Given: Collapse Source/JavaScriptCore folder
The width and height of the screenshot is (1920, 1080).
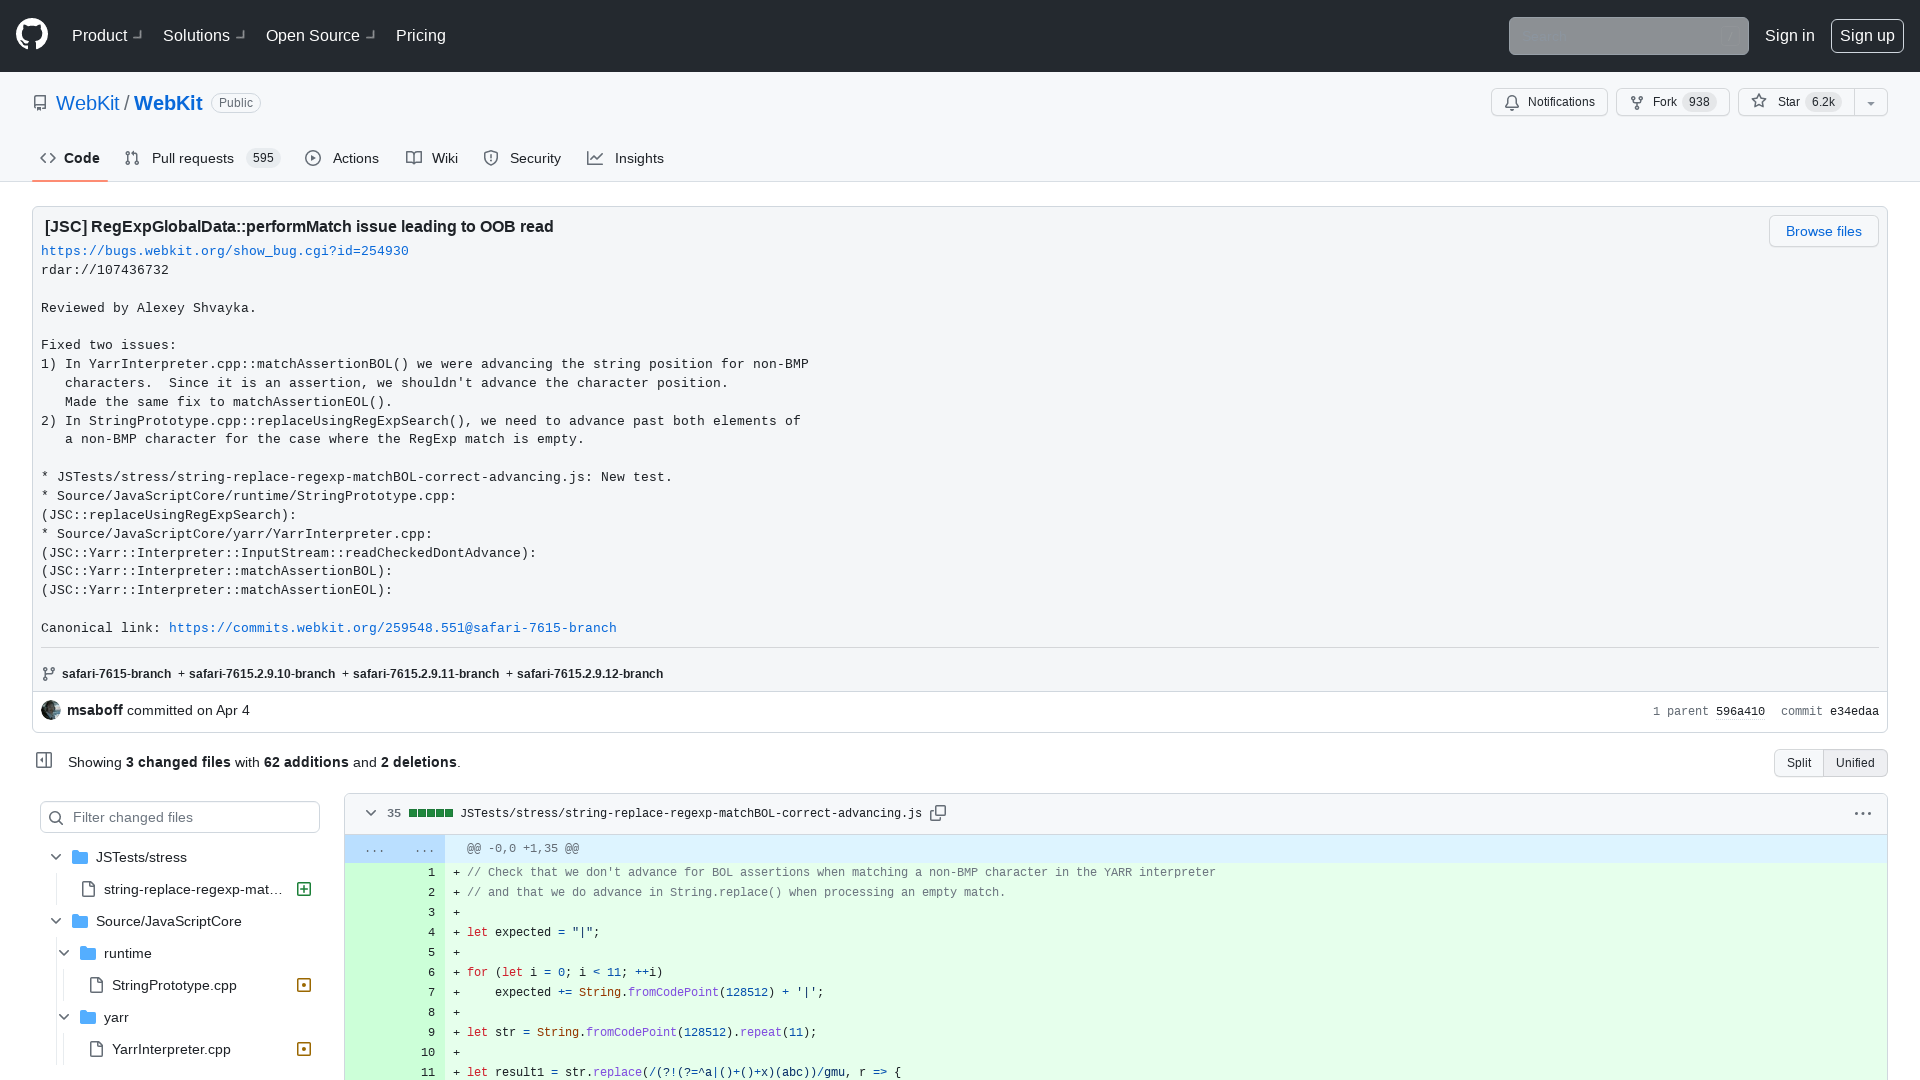Looking at the screenshot, I should click(x=54, y=920).
